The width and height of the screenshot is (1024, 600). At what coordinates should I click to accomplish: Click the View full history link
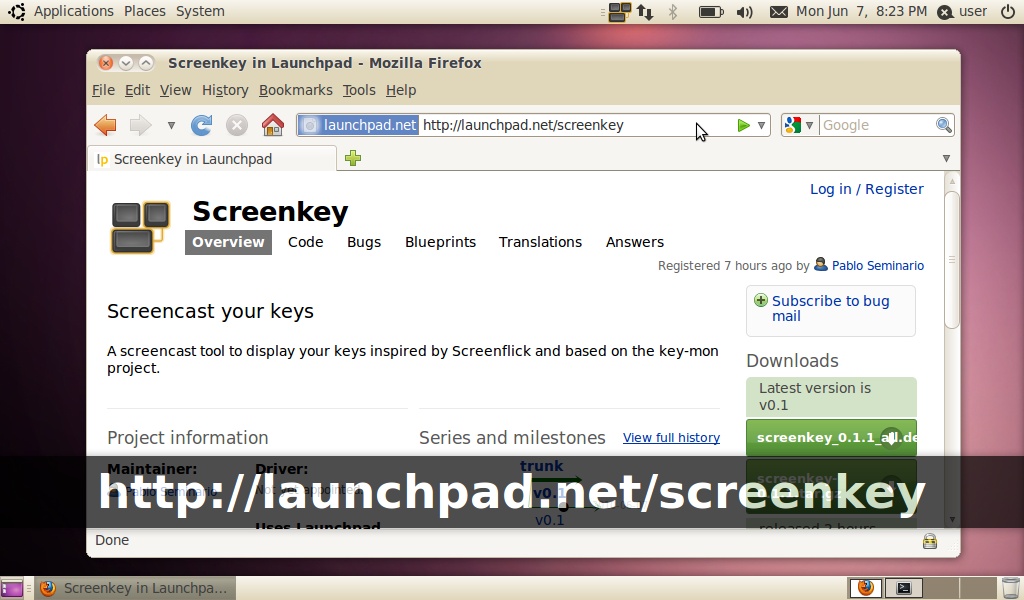(x=671, y=437)
